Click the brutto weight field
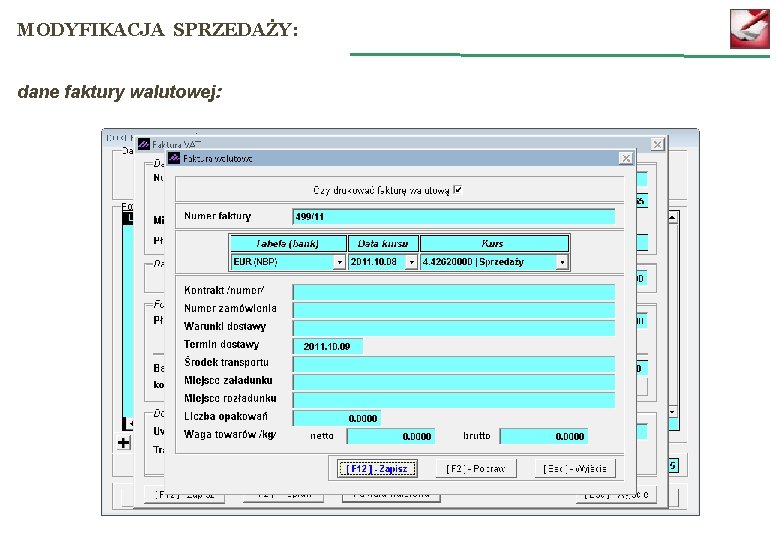 pyautogui.click(x=544, y=436)
